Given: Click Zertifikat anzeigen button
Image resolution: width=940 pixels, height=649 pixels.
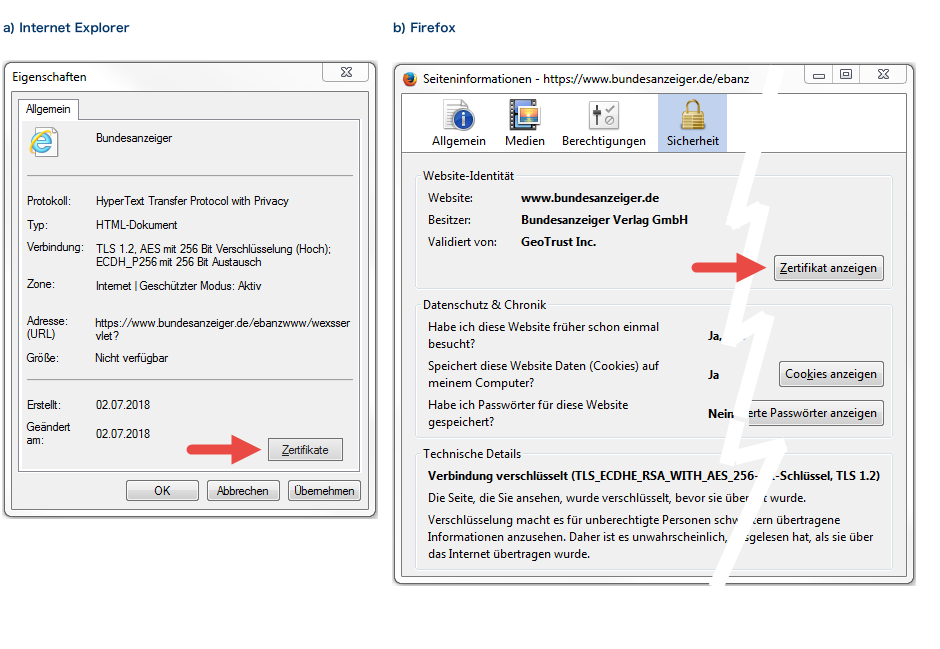Looking at the screenshot, I should tap(828, 268).
